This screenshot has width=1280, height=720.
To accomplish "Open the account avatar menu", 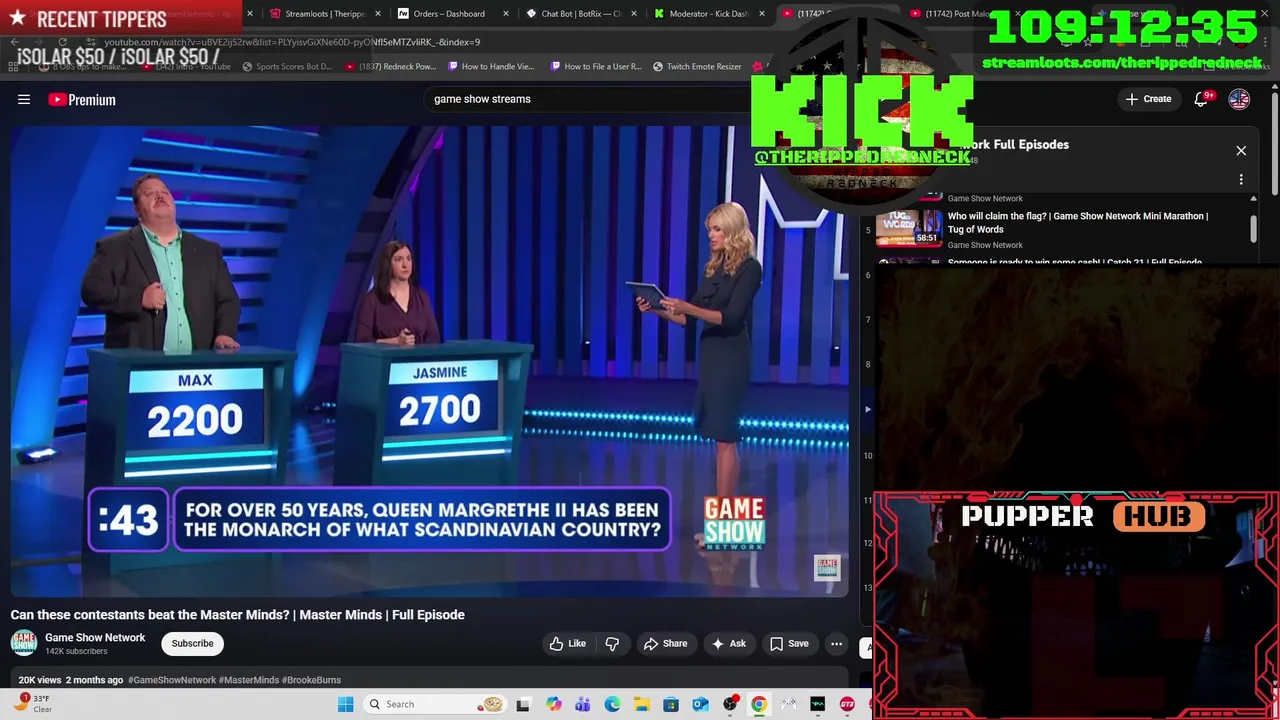I will (x=1239, y=99).
